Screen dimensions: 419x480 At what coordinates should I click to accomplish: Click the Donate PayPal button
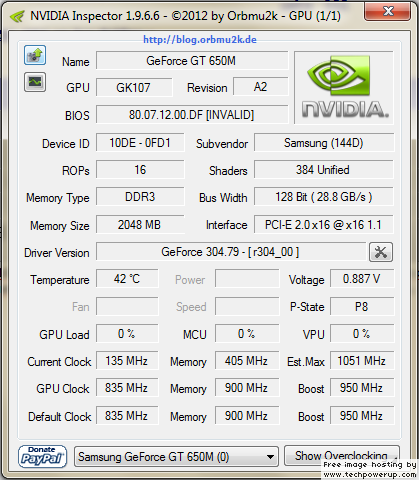[42, 456]
